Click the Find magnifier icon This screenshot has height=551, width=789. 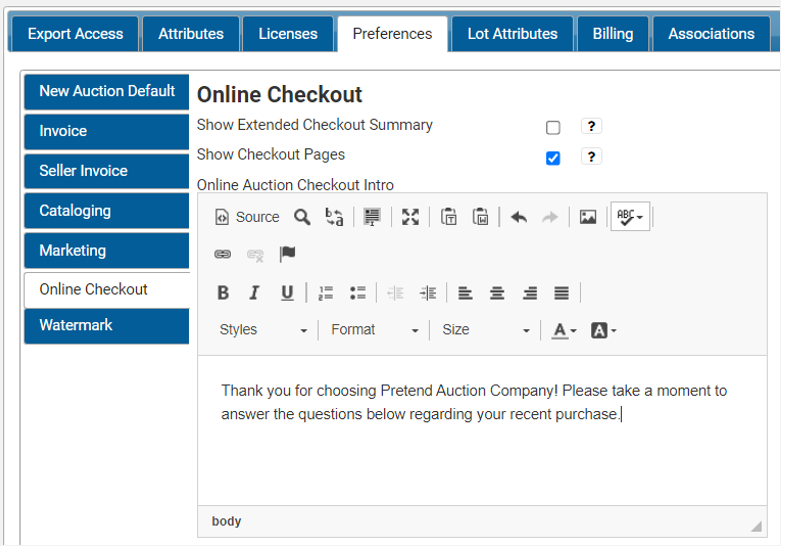[x=302, y=217]
